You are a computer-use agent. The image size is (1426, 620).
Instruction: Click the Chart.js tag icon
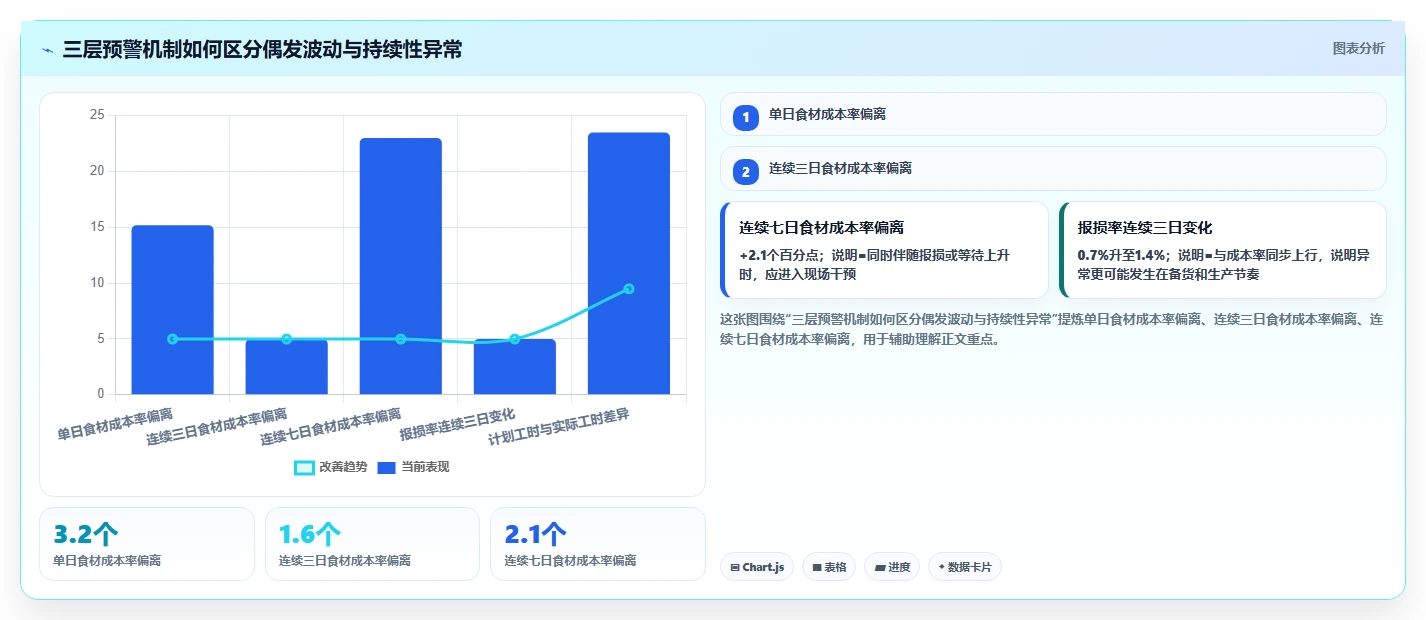tap(735, 568)
